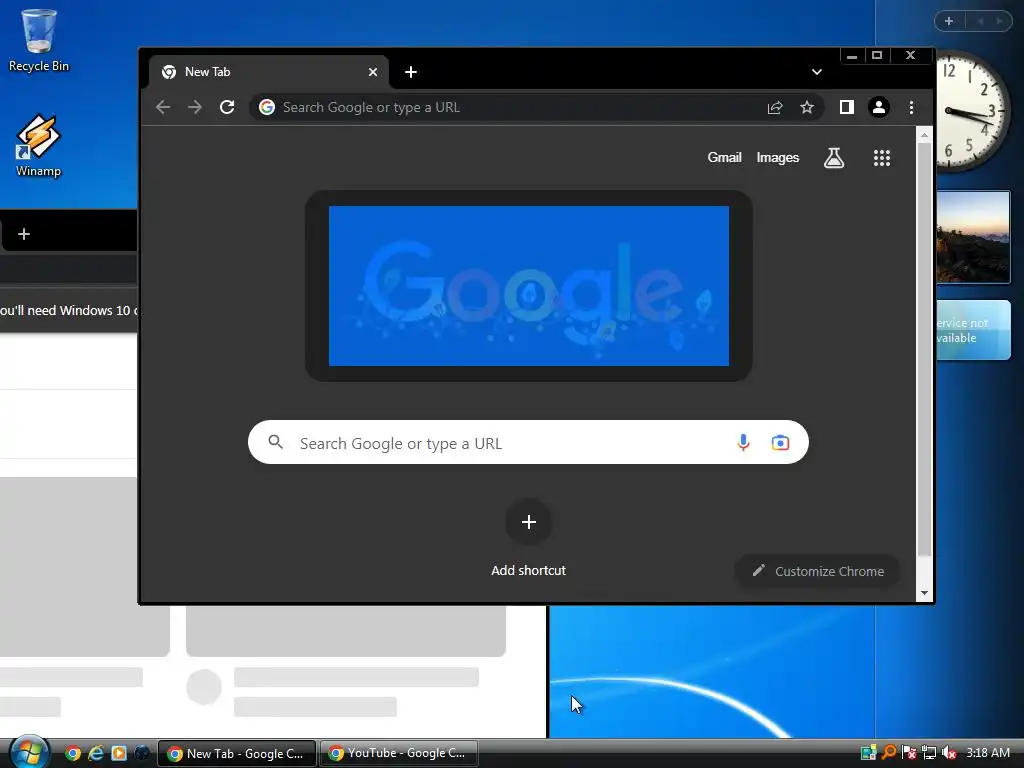
Task: Click the 3:18 AM system clock
Action: point(988,752)
